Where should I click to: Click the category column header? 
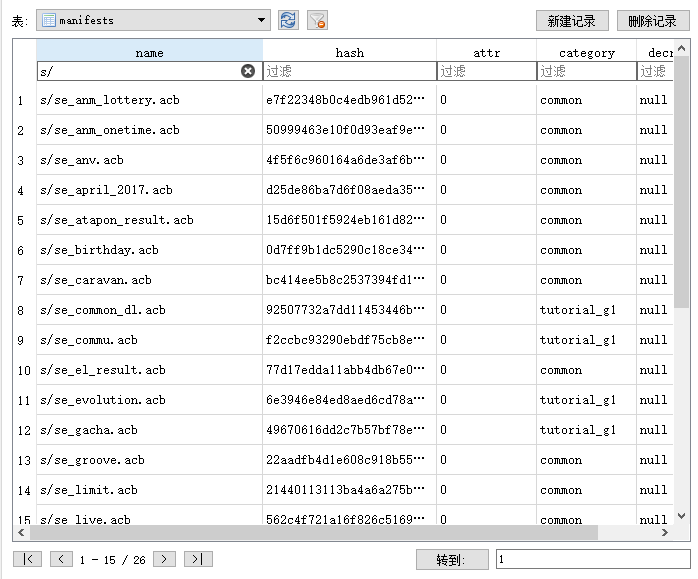[586, 52]
